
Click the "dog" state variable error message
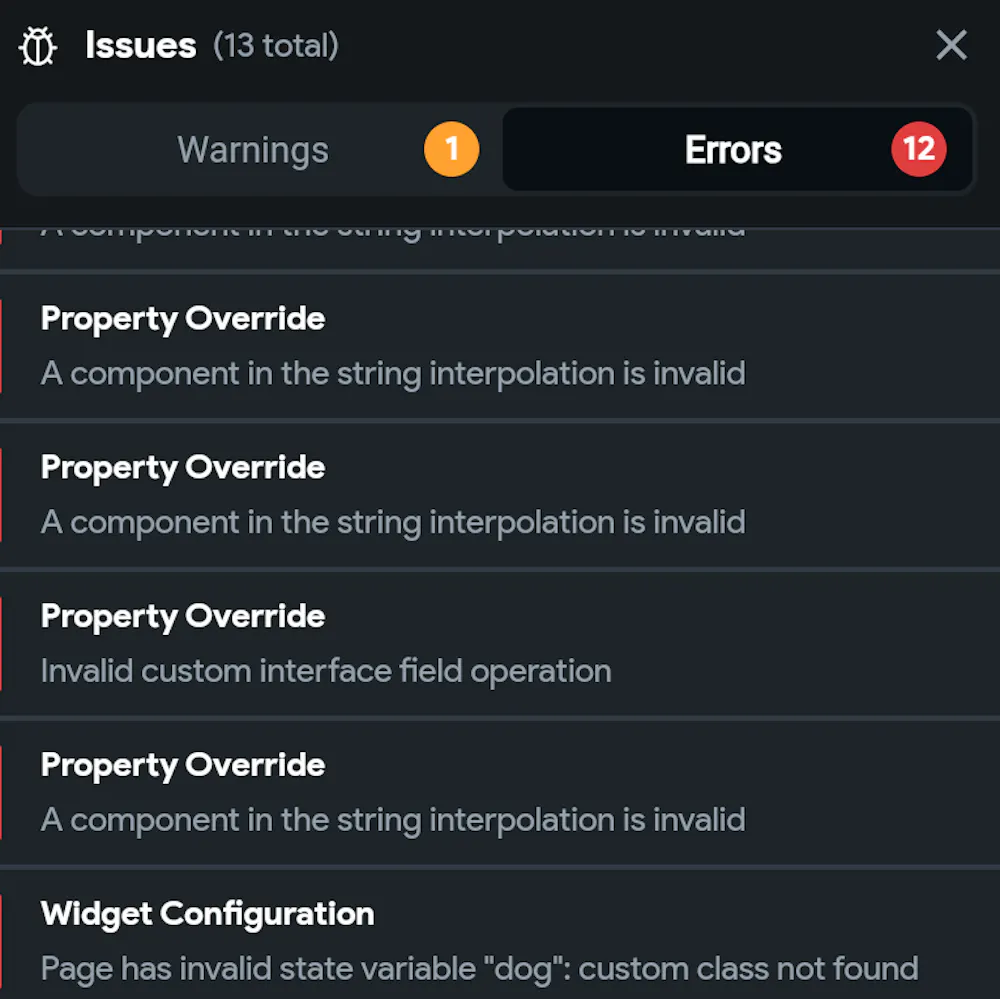tap(479, 968)
